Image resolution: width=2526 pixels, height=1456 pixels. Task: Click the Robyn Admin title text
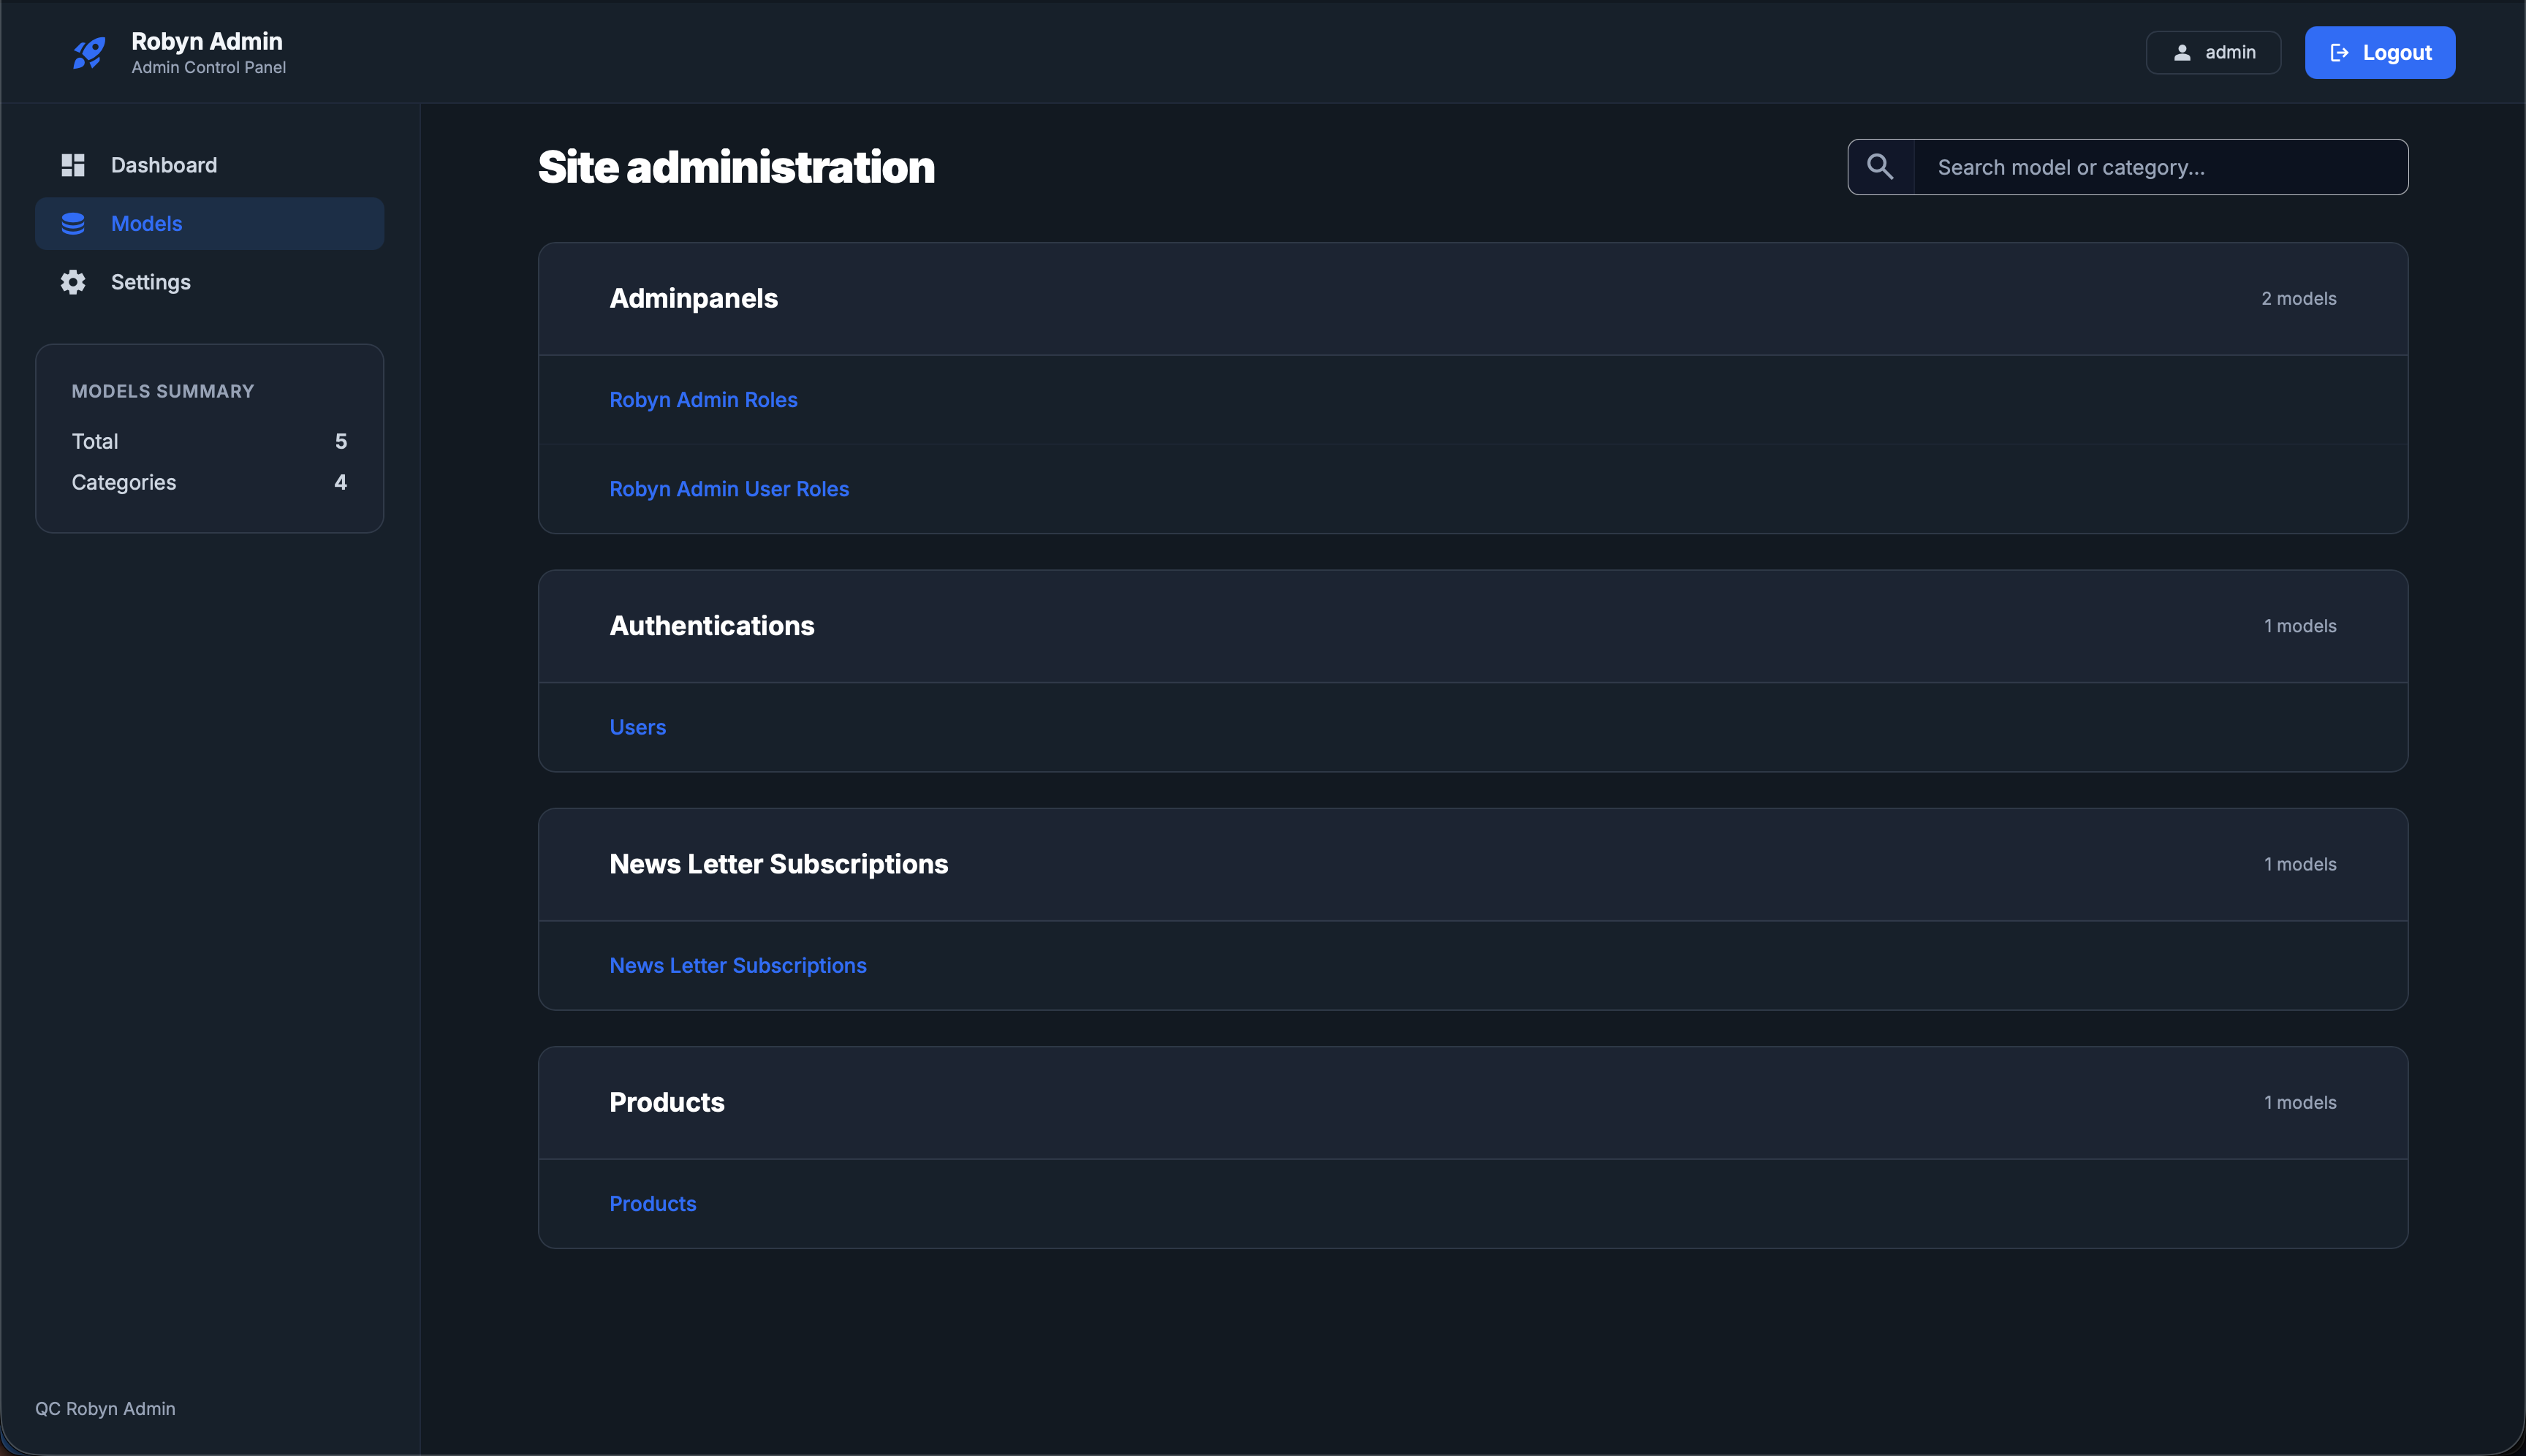[207, 41]
